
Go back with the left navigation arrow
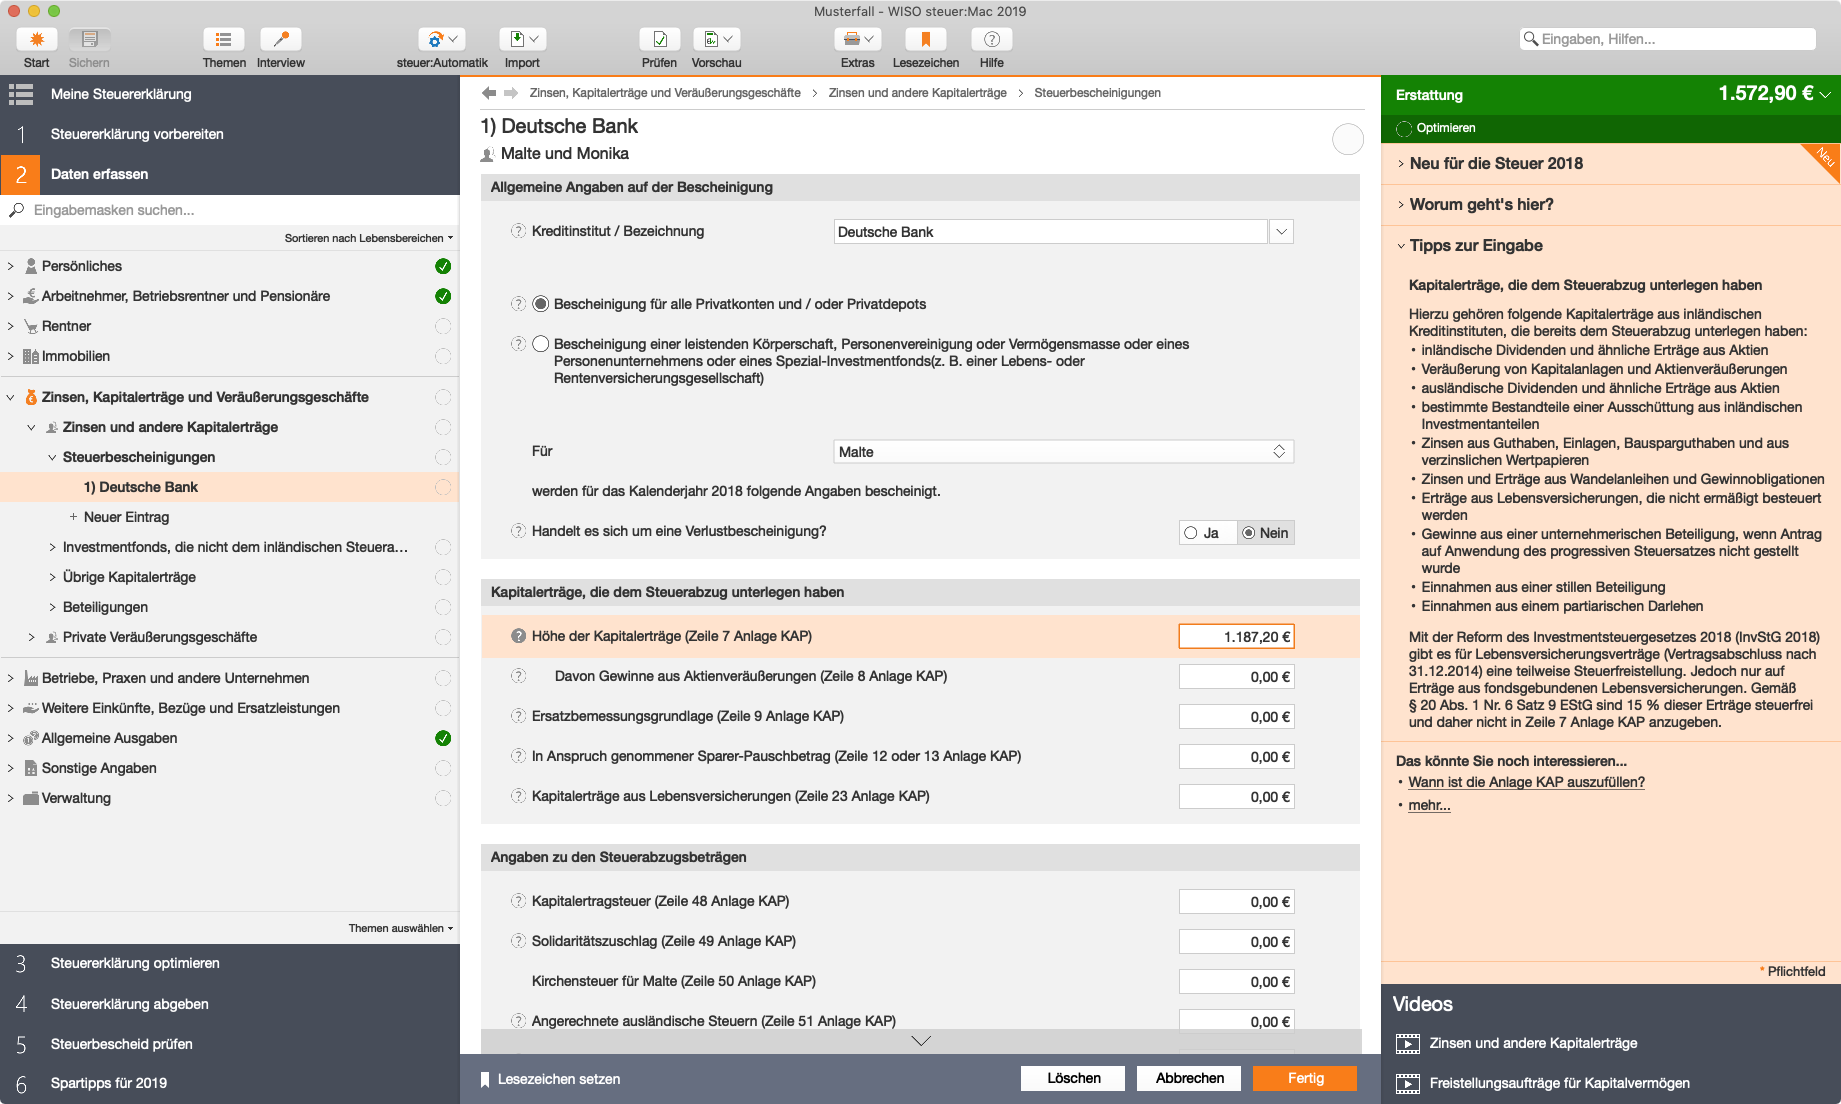tap(489, 93)
